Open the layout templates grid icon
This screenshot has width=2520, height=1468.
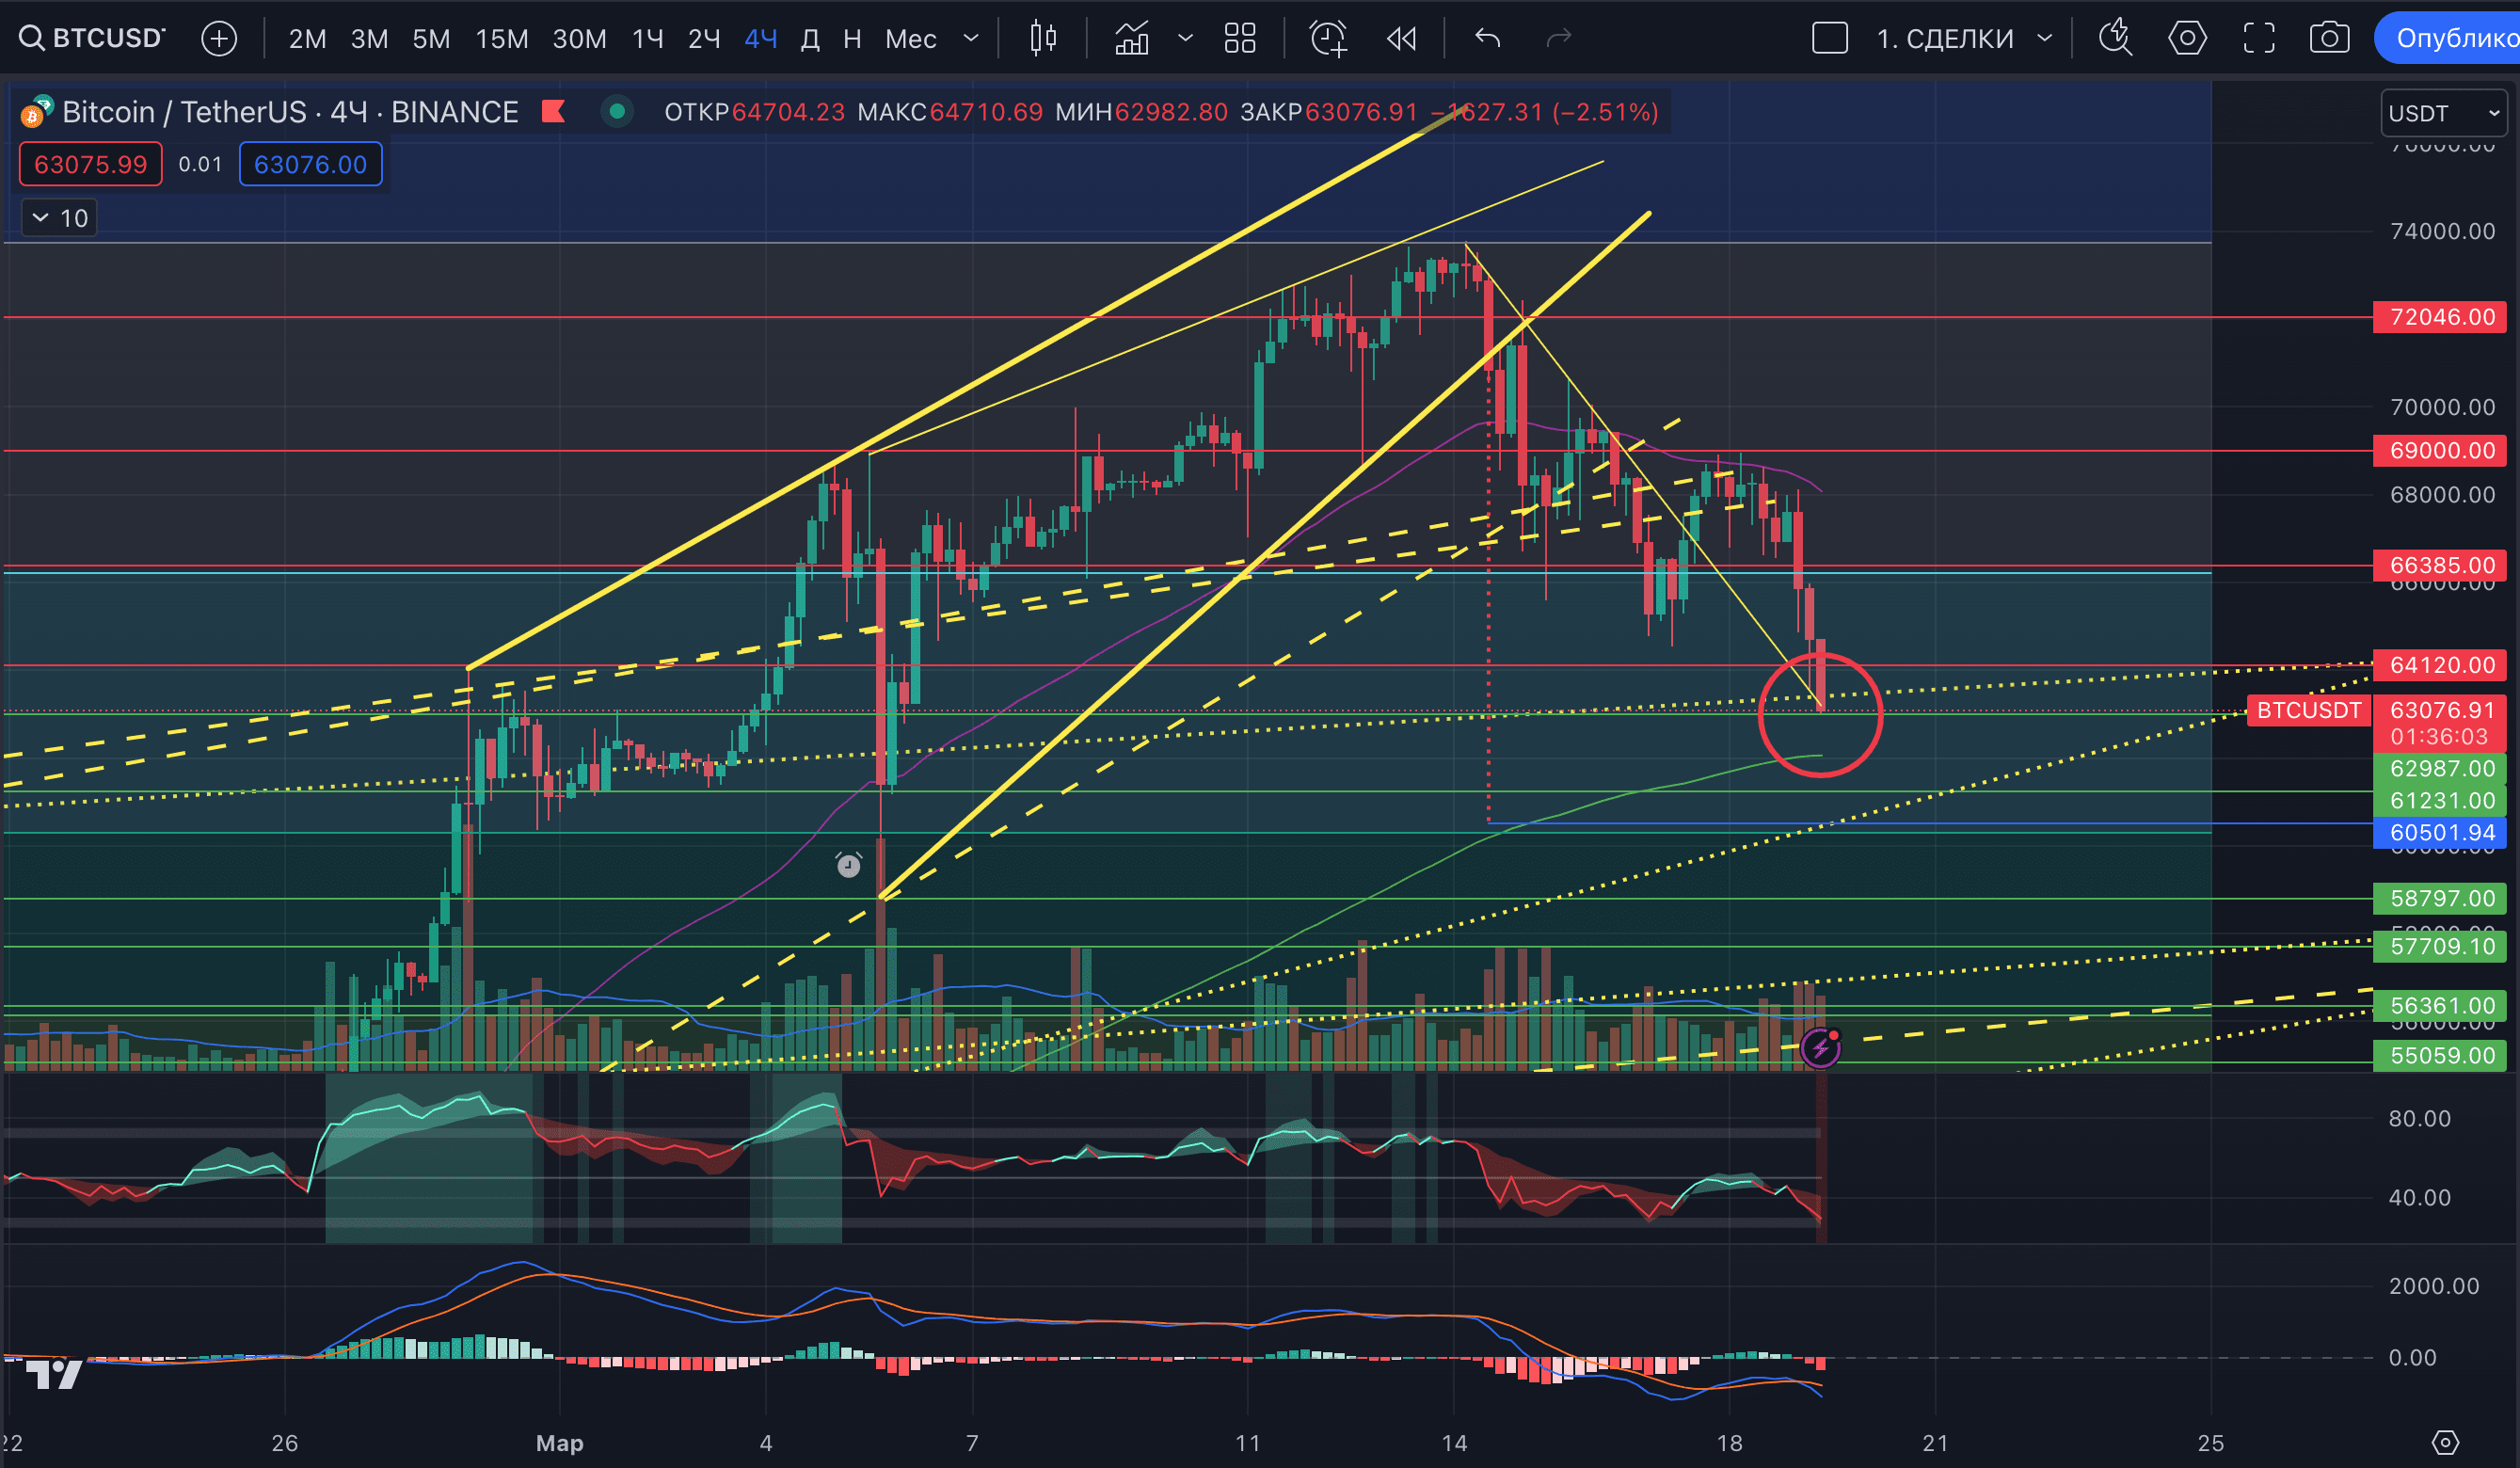(1240, 38)
